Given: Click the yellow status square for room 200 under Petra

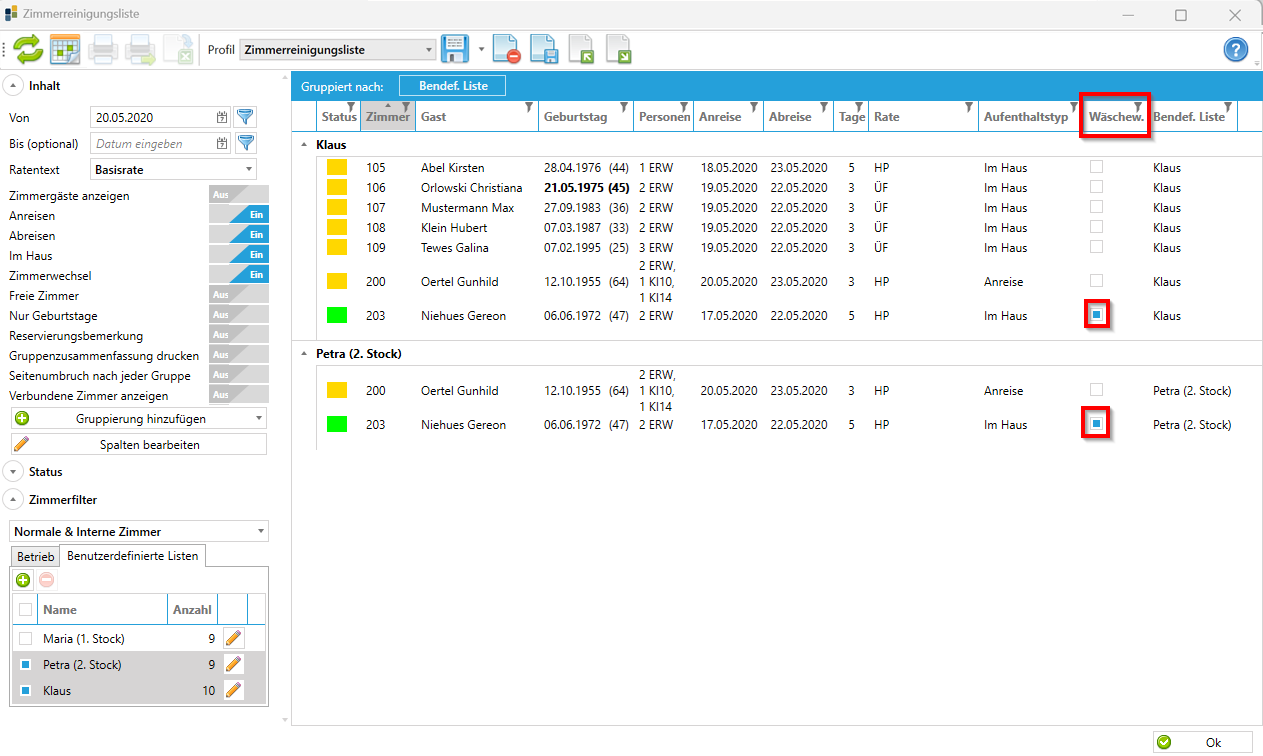Looking at the screenshot, I should [x=337, y=390].
